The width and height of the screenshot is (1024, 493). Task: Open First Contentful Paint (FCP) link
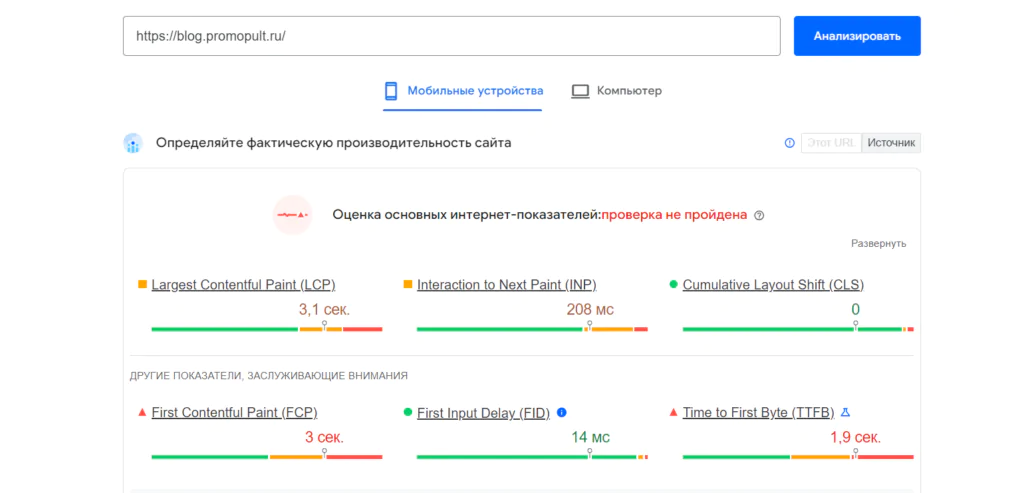234,413
